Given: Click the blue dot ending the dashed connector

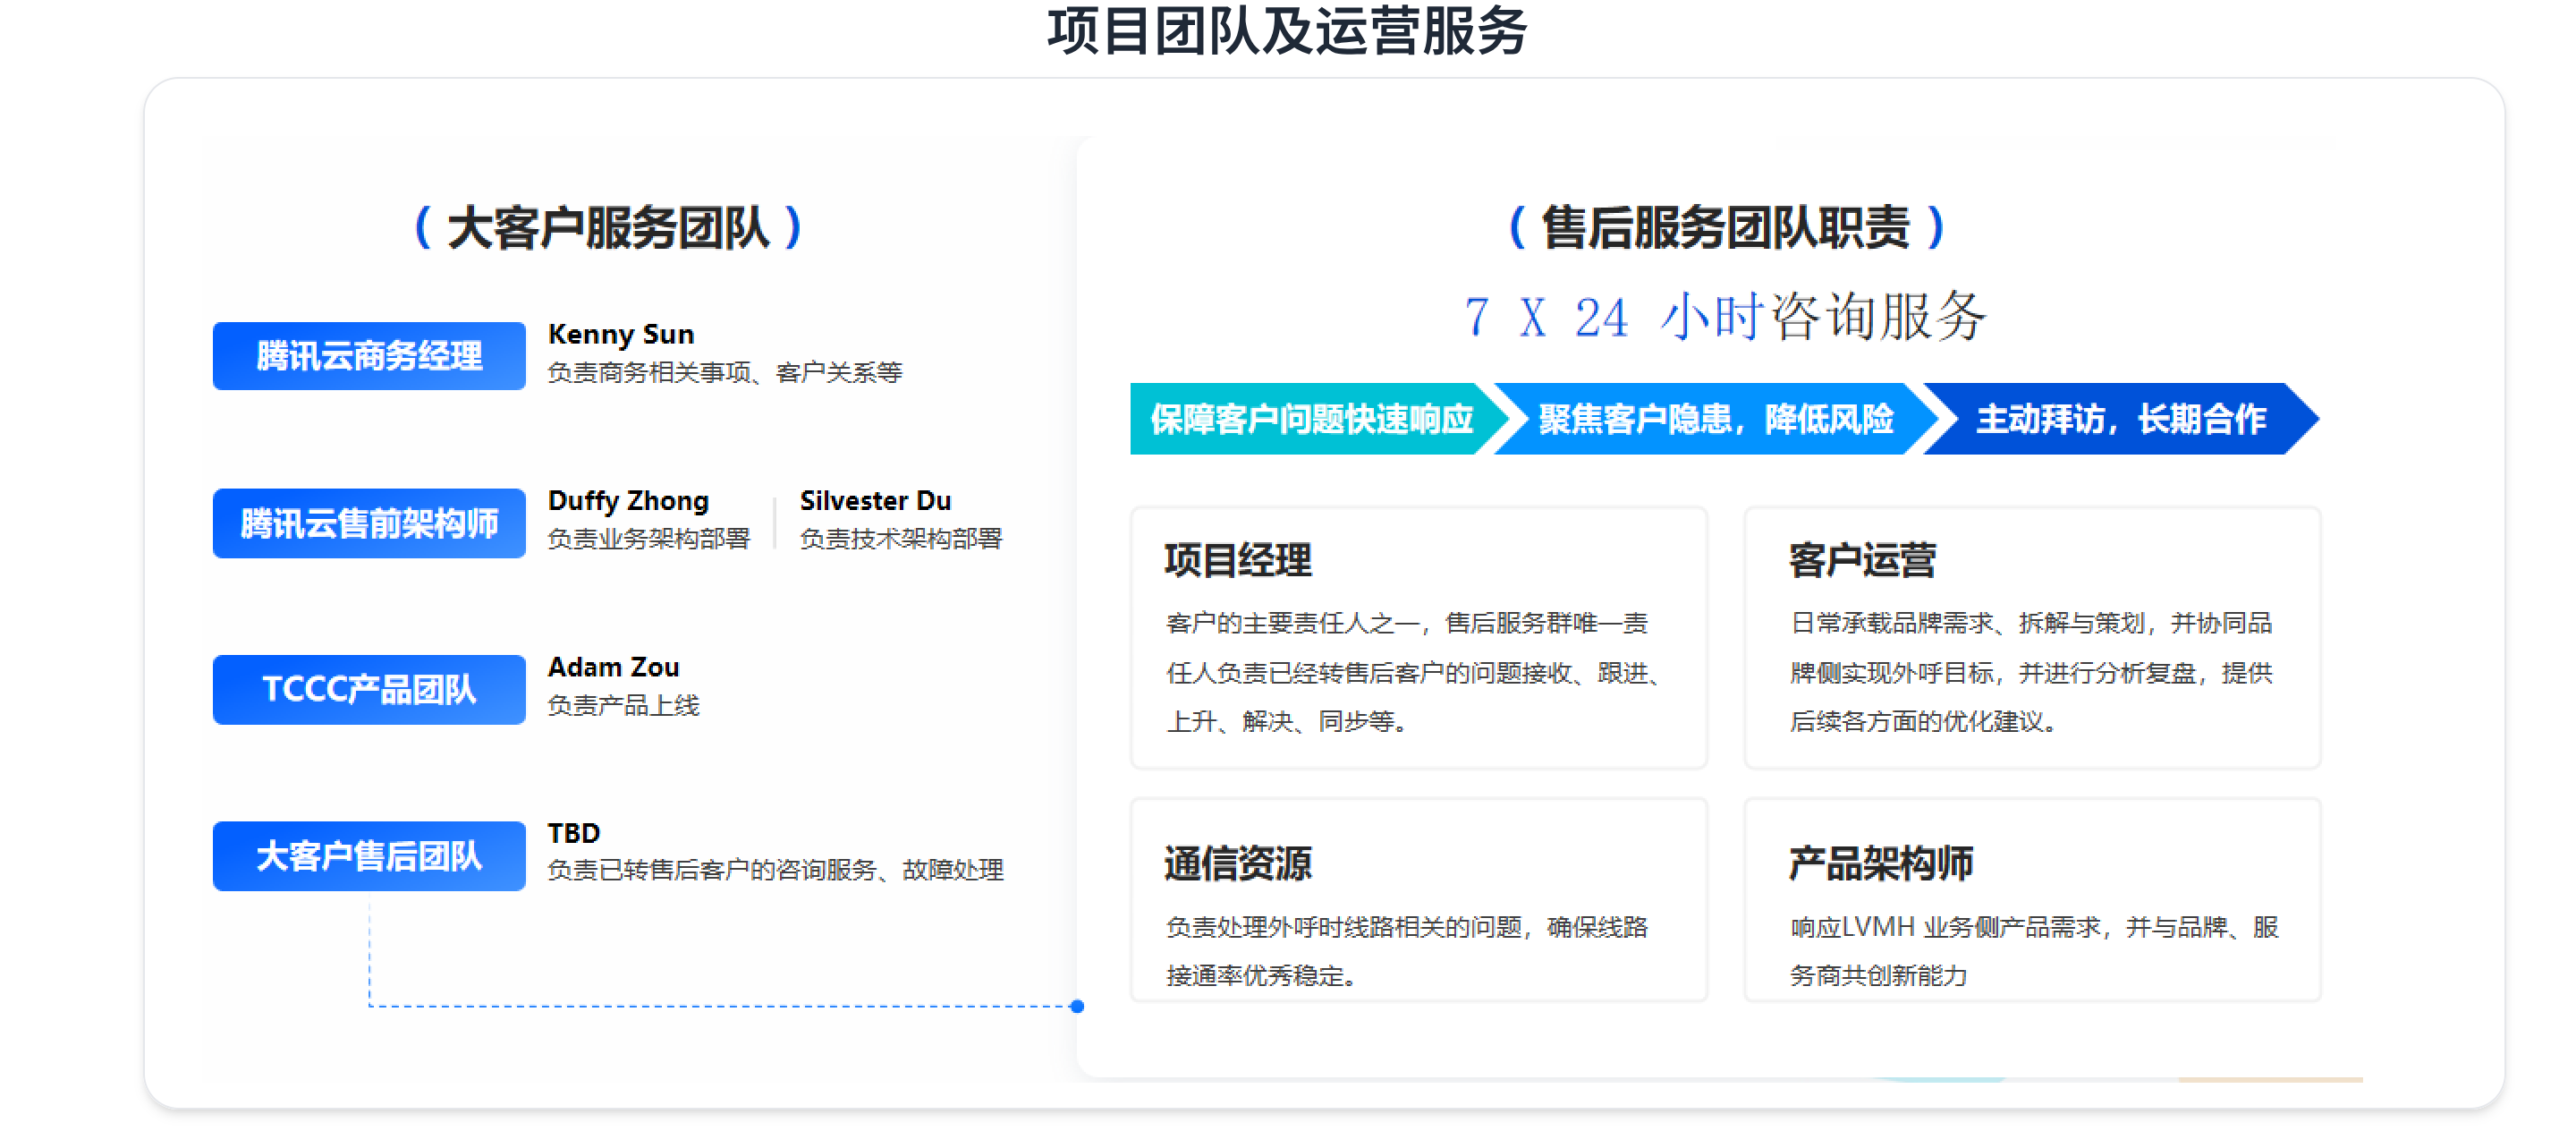Looking at the screenshot, I should 1077,1006.
